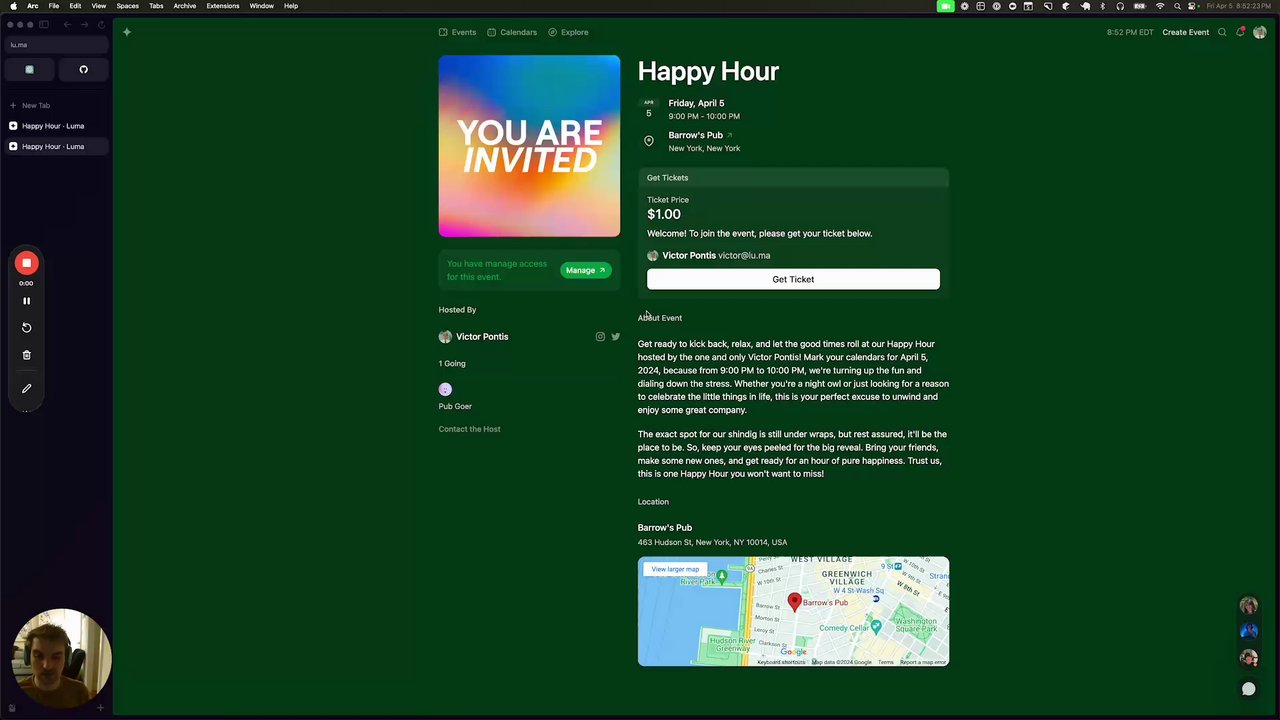Stop the screen recording with the red button
Viewport: 1280px width, 720px height.
27,263
